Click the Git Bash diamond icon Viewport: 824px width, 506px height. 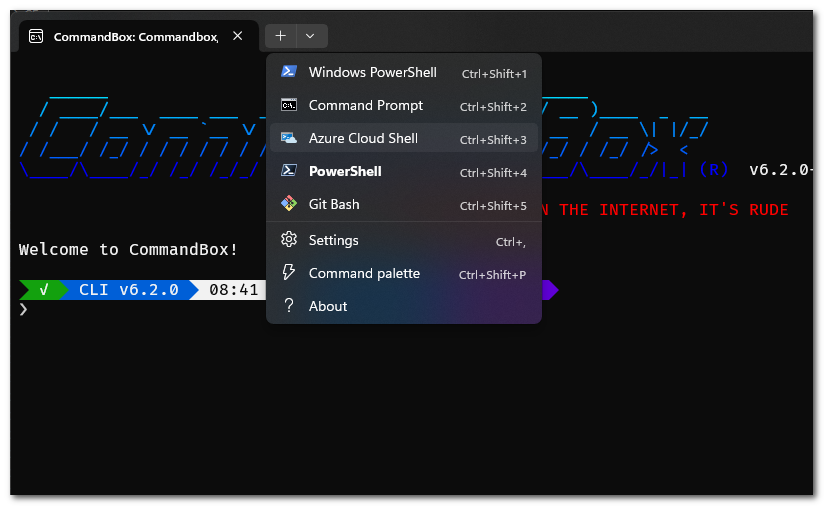click(289, 203)
